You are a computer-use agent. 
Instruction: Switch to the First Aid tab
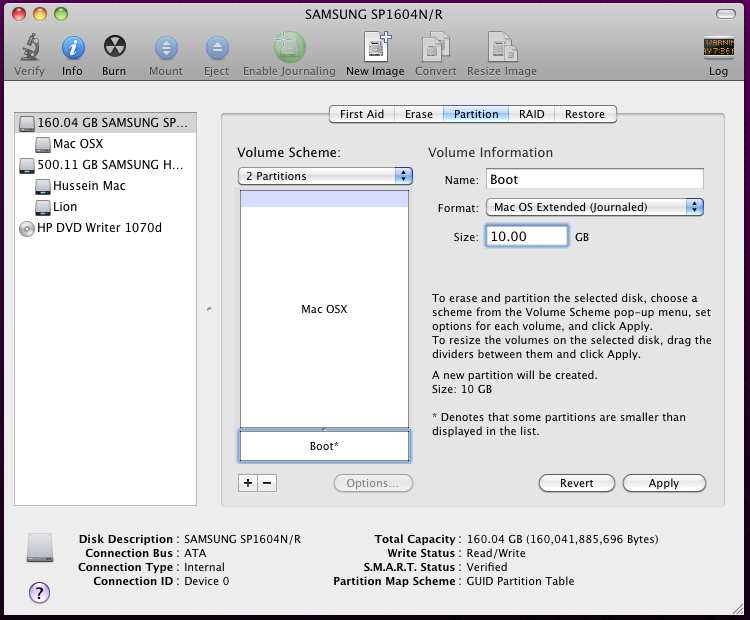(362, 114)
